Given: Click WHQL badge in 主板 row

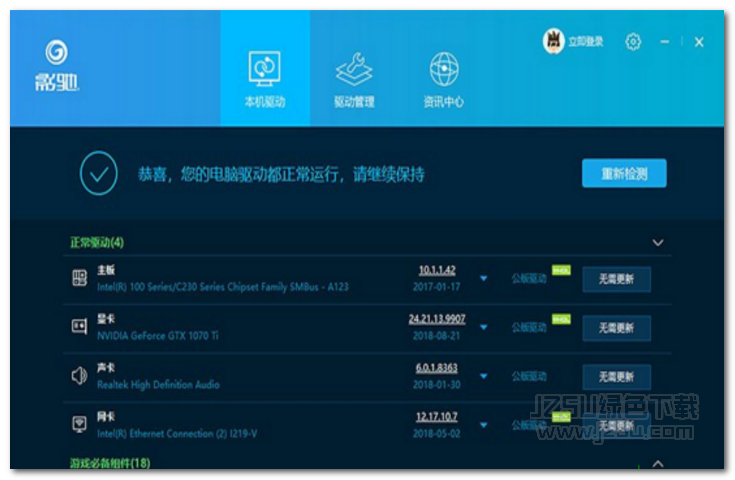Looking at the screenshot, I should pyautogui.click(x=561, y=270).
